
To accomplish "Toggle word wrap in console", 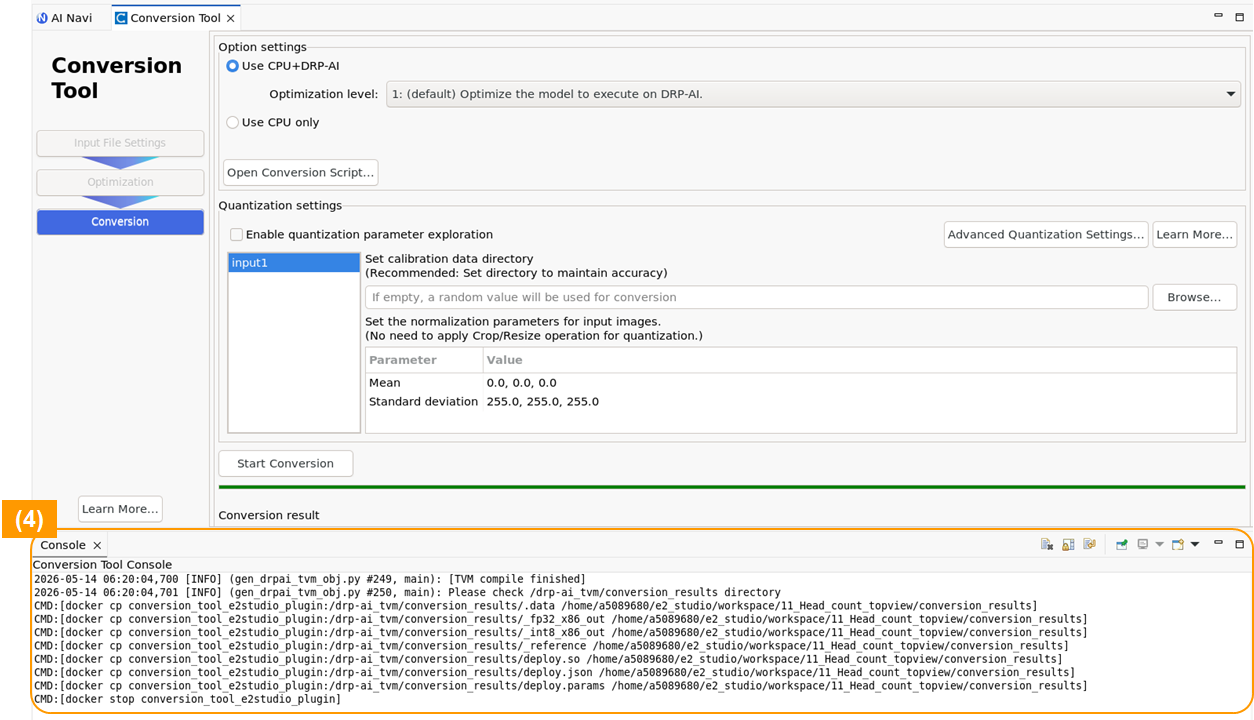I will coord(1090,544).
